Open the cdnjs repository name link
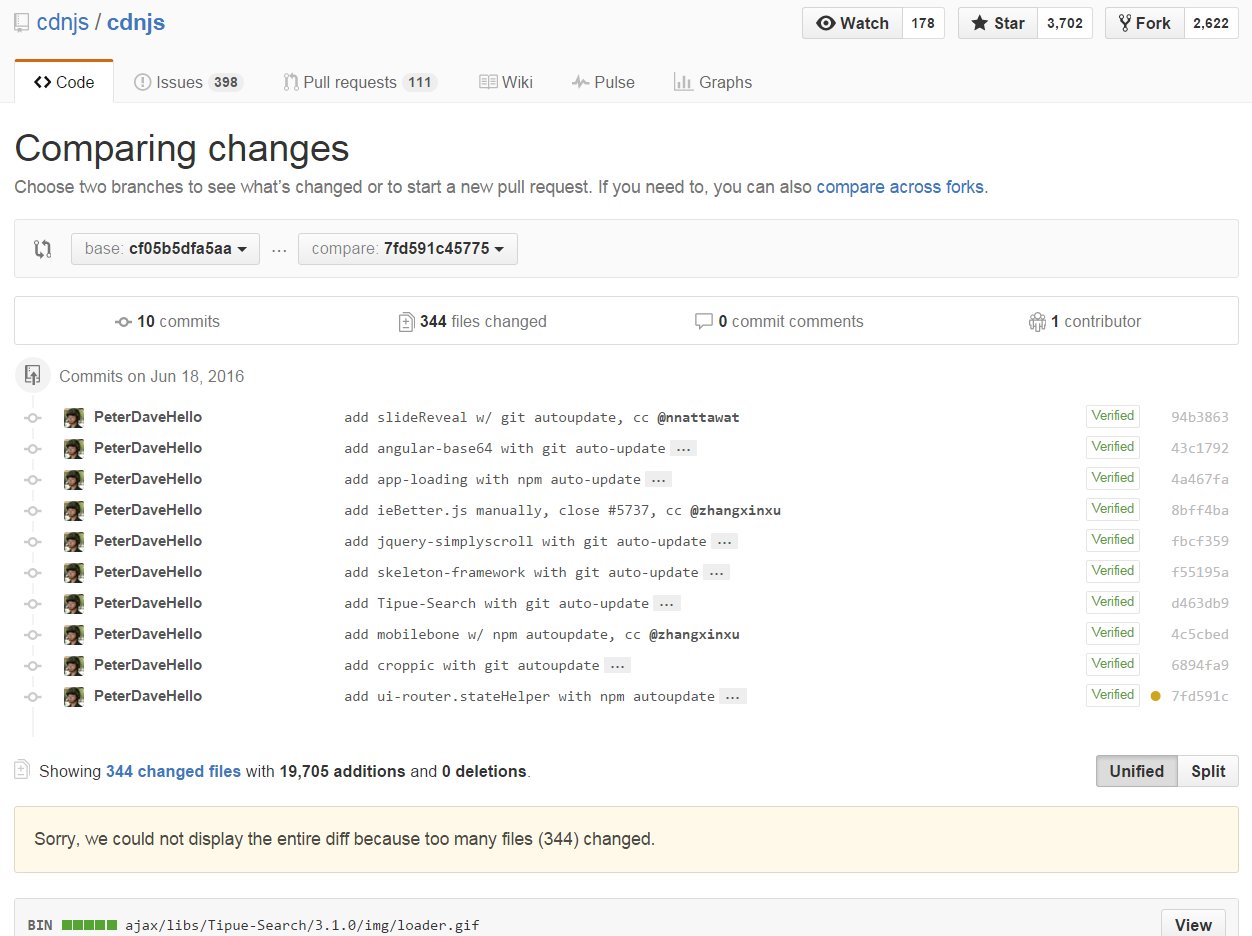Image resolution: width=1252 pixels, height=936 pixels. point(136,22)
